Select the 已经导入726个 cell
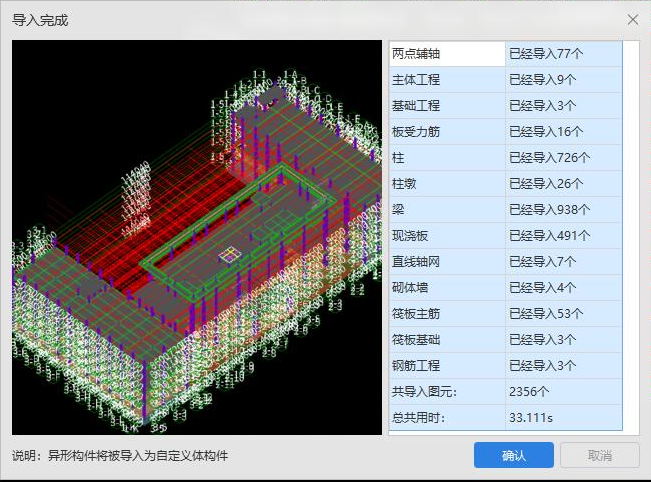The height and width of the screenshot is (482, 651). coord(564,158)
